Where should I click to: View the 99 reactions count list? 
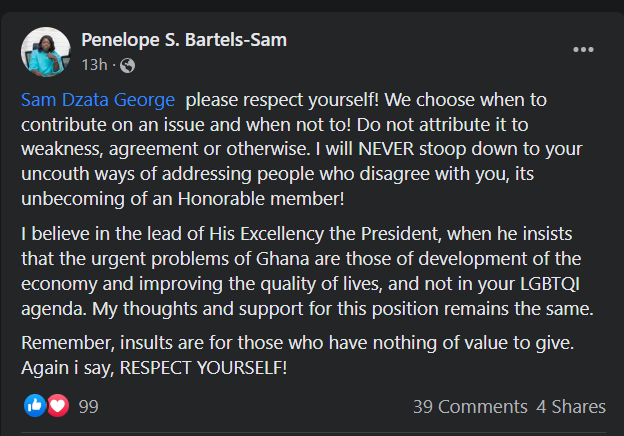pos(88,407)
